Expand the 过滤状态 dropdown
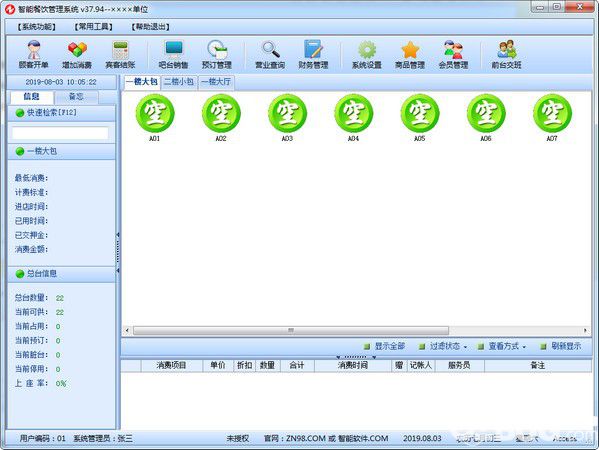This screenshot has width=599, height=450. click(x=443, y=346)
